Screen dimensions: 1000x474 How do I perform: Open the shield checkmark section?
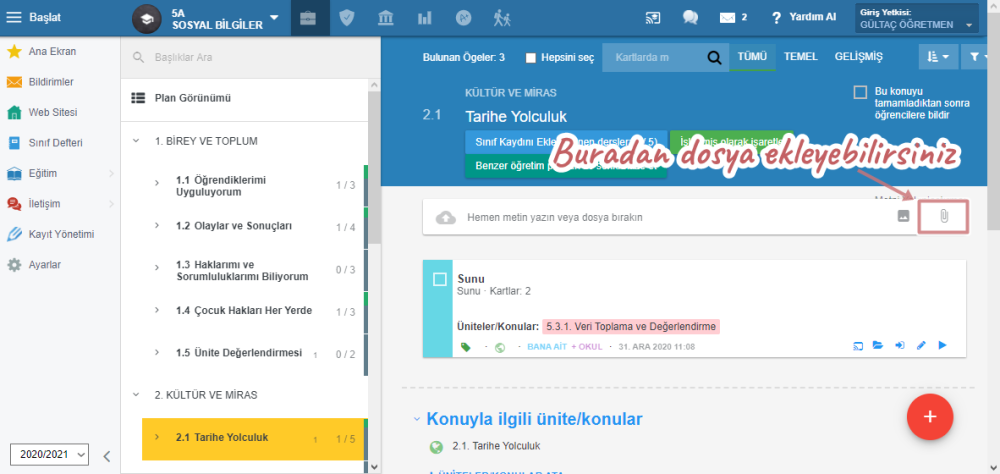[x=346, y=19]
